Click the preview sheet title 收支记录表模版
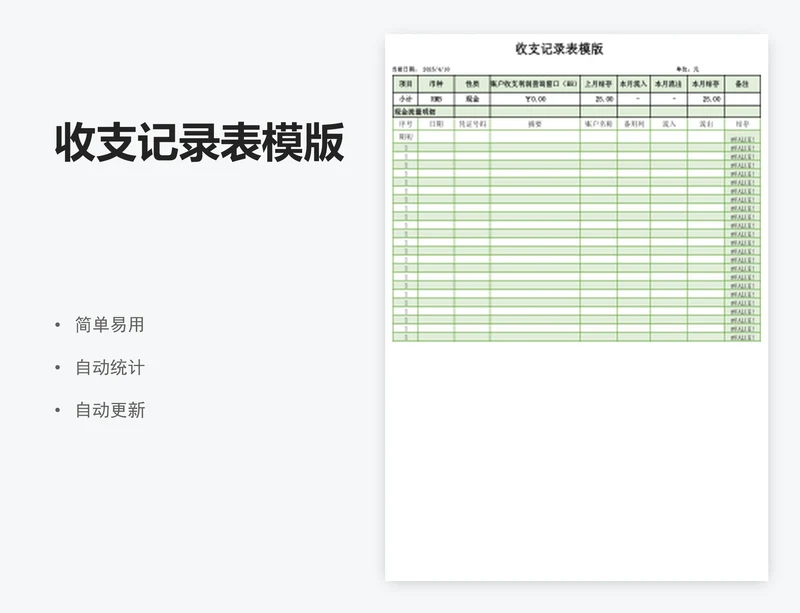Viewport: 800px width, 613px height. (559, 49)
